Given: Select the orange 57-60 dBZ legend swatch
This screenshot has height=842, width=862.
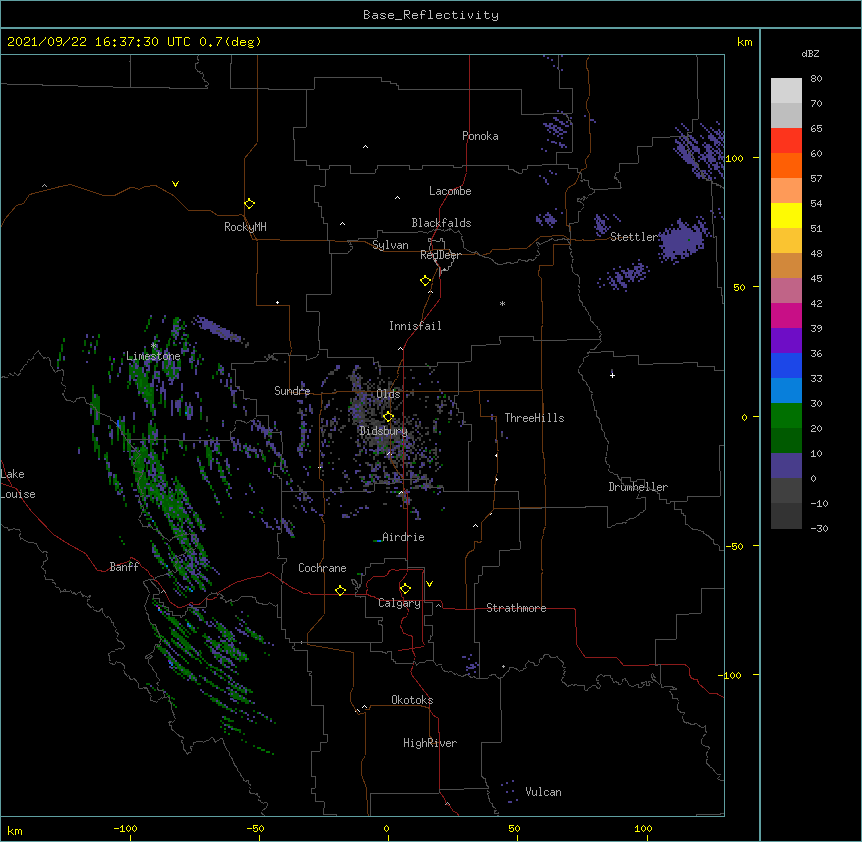Looking at the screenshot, I should pos(786,165).
